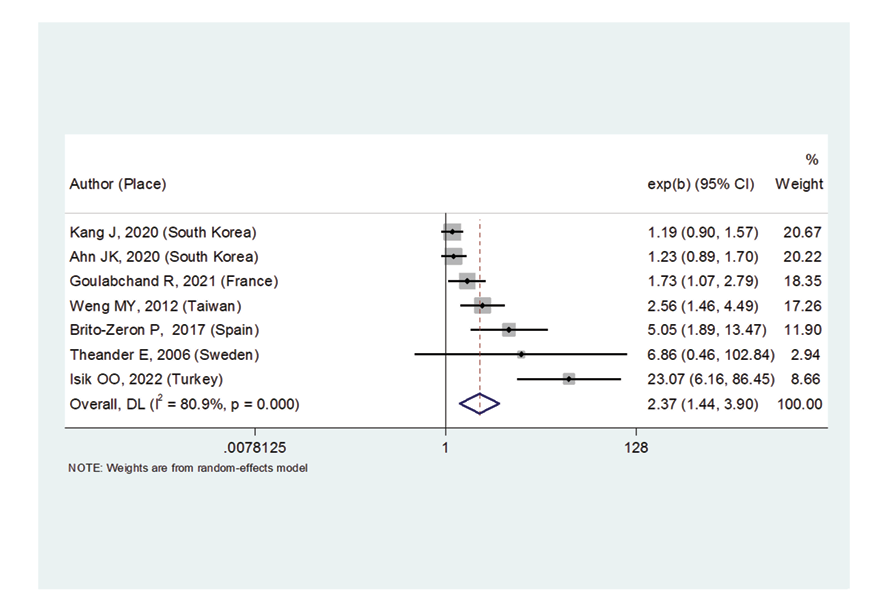Select the Brito-Zeron point estimate marker
886x605 pixels.
pos(509,330)
